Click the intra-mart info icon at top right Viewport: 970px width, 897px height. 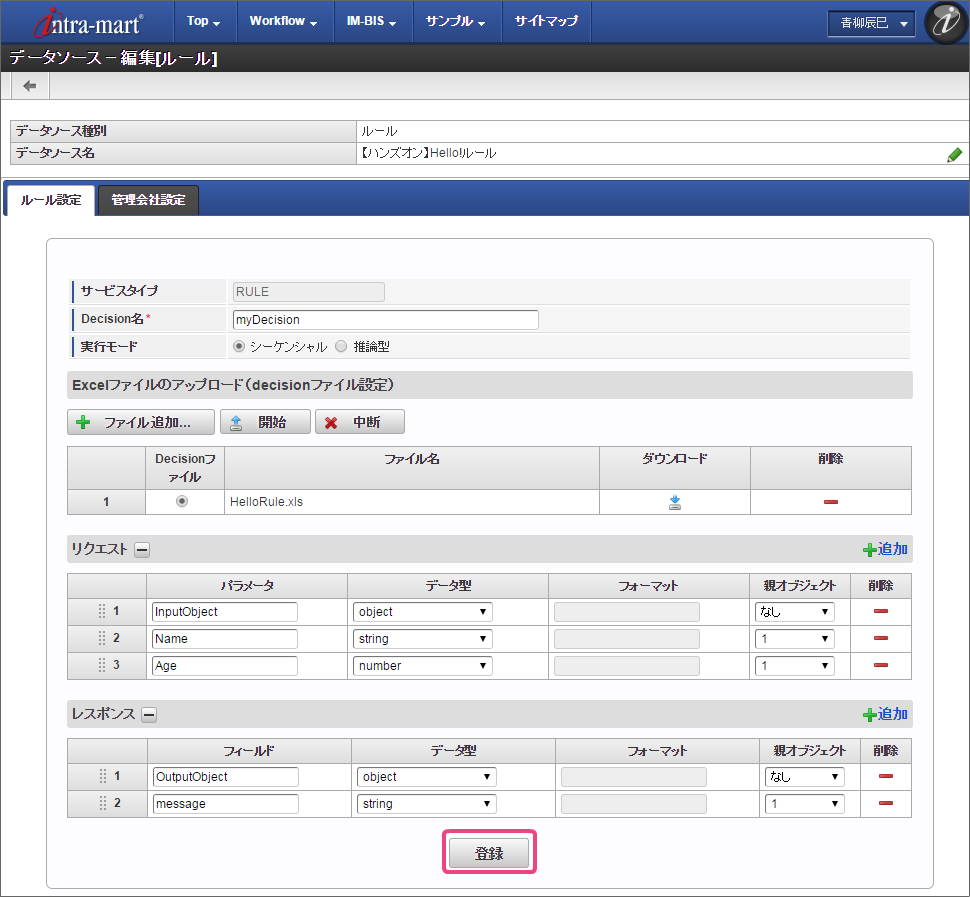pos(944,22)
